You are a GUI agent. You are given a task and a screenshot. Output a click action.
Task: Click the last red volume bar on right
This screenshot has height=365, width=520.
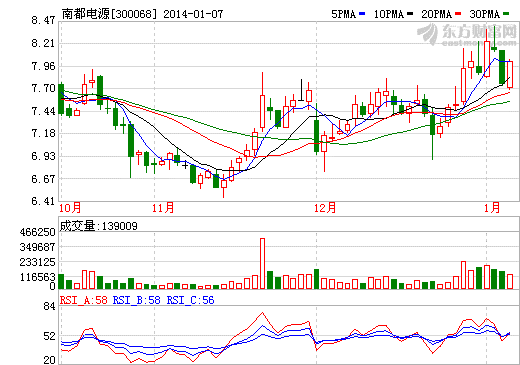[510, 281]
